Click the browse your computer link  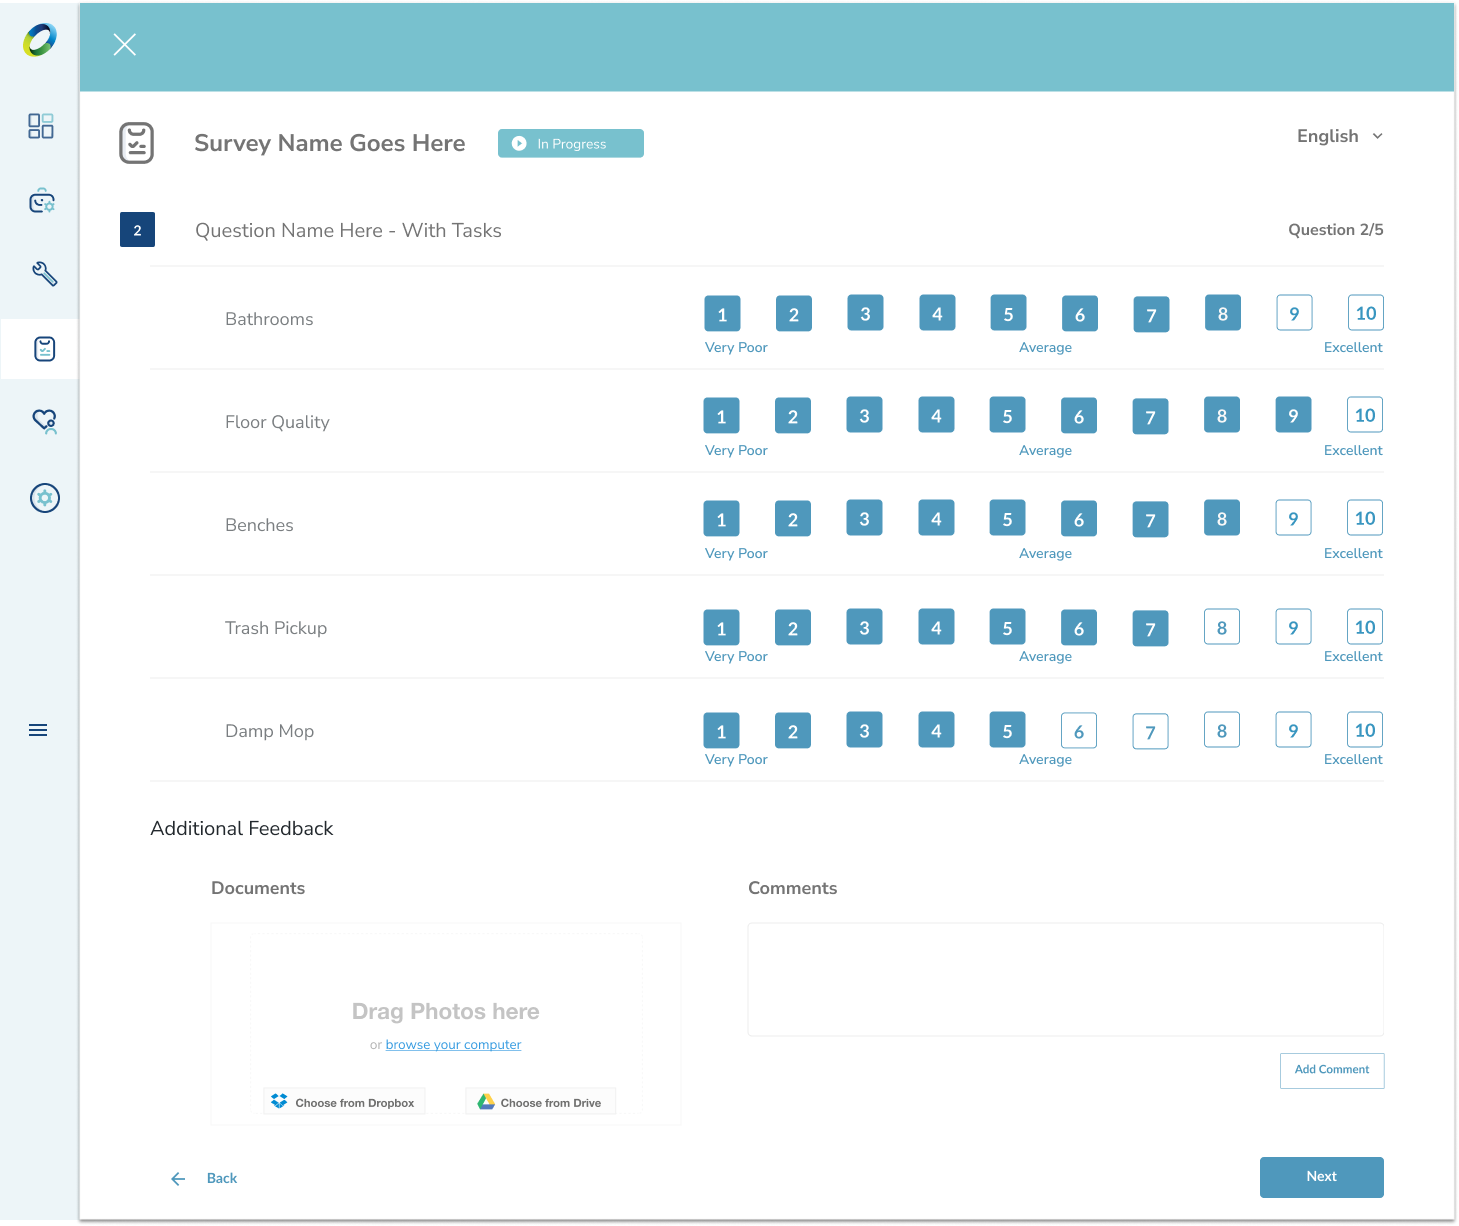coord(453,1045)
